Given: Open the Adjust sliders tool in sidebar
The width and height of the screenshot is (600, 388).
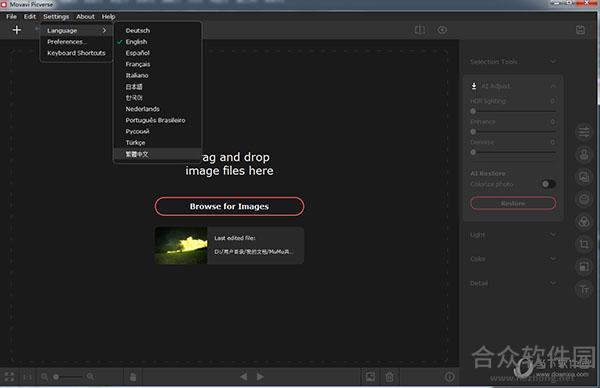Looking at the screenshot, I should pos(584,132).
